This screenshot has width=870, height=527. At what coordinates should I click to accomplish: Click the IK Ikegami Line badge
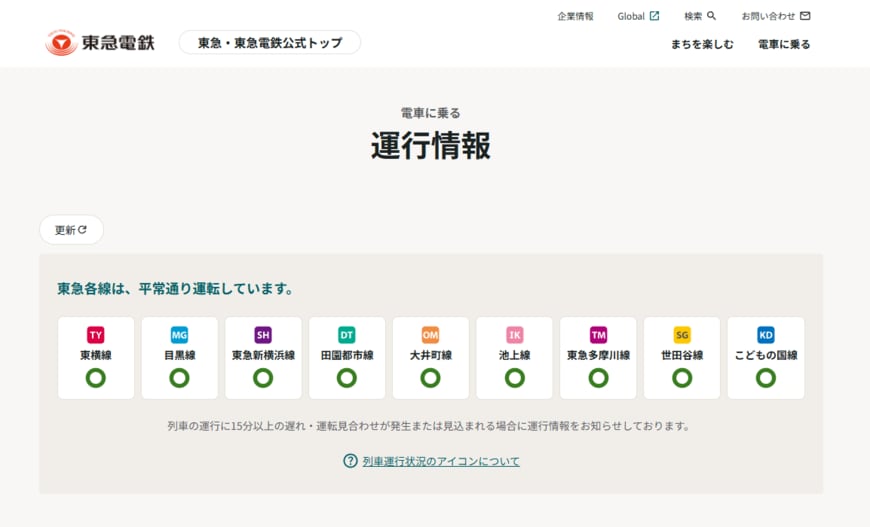pyautogui.click(x=514, y=335)
